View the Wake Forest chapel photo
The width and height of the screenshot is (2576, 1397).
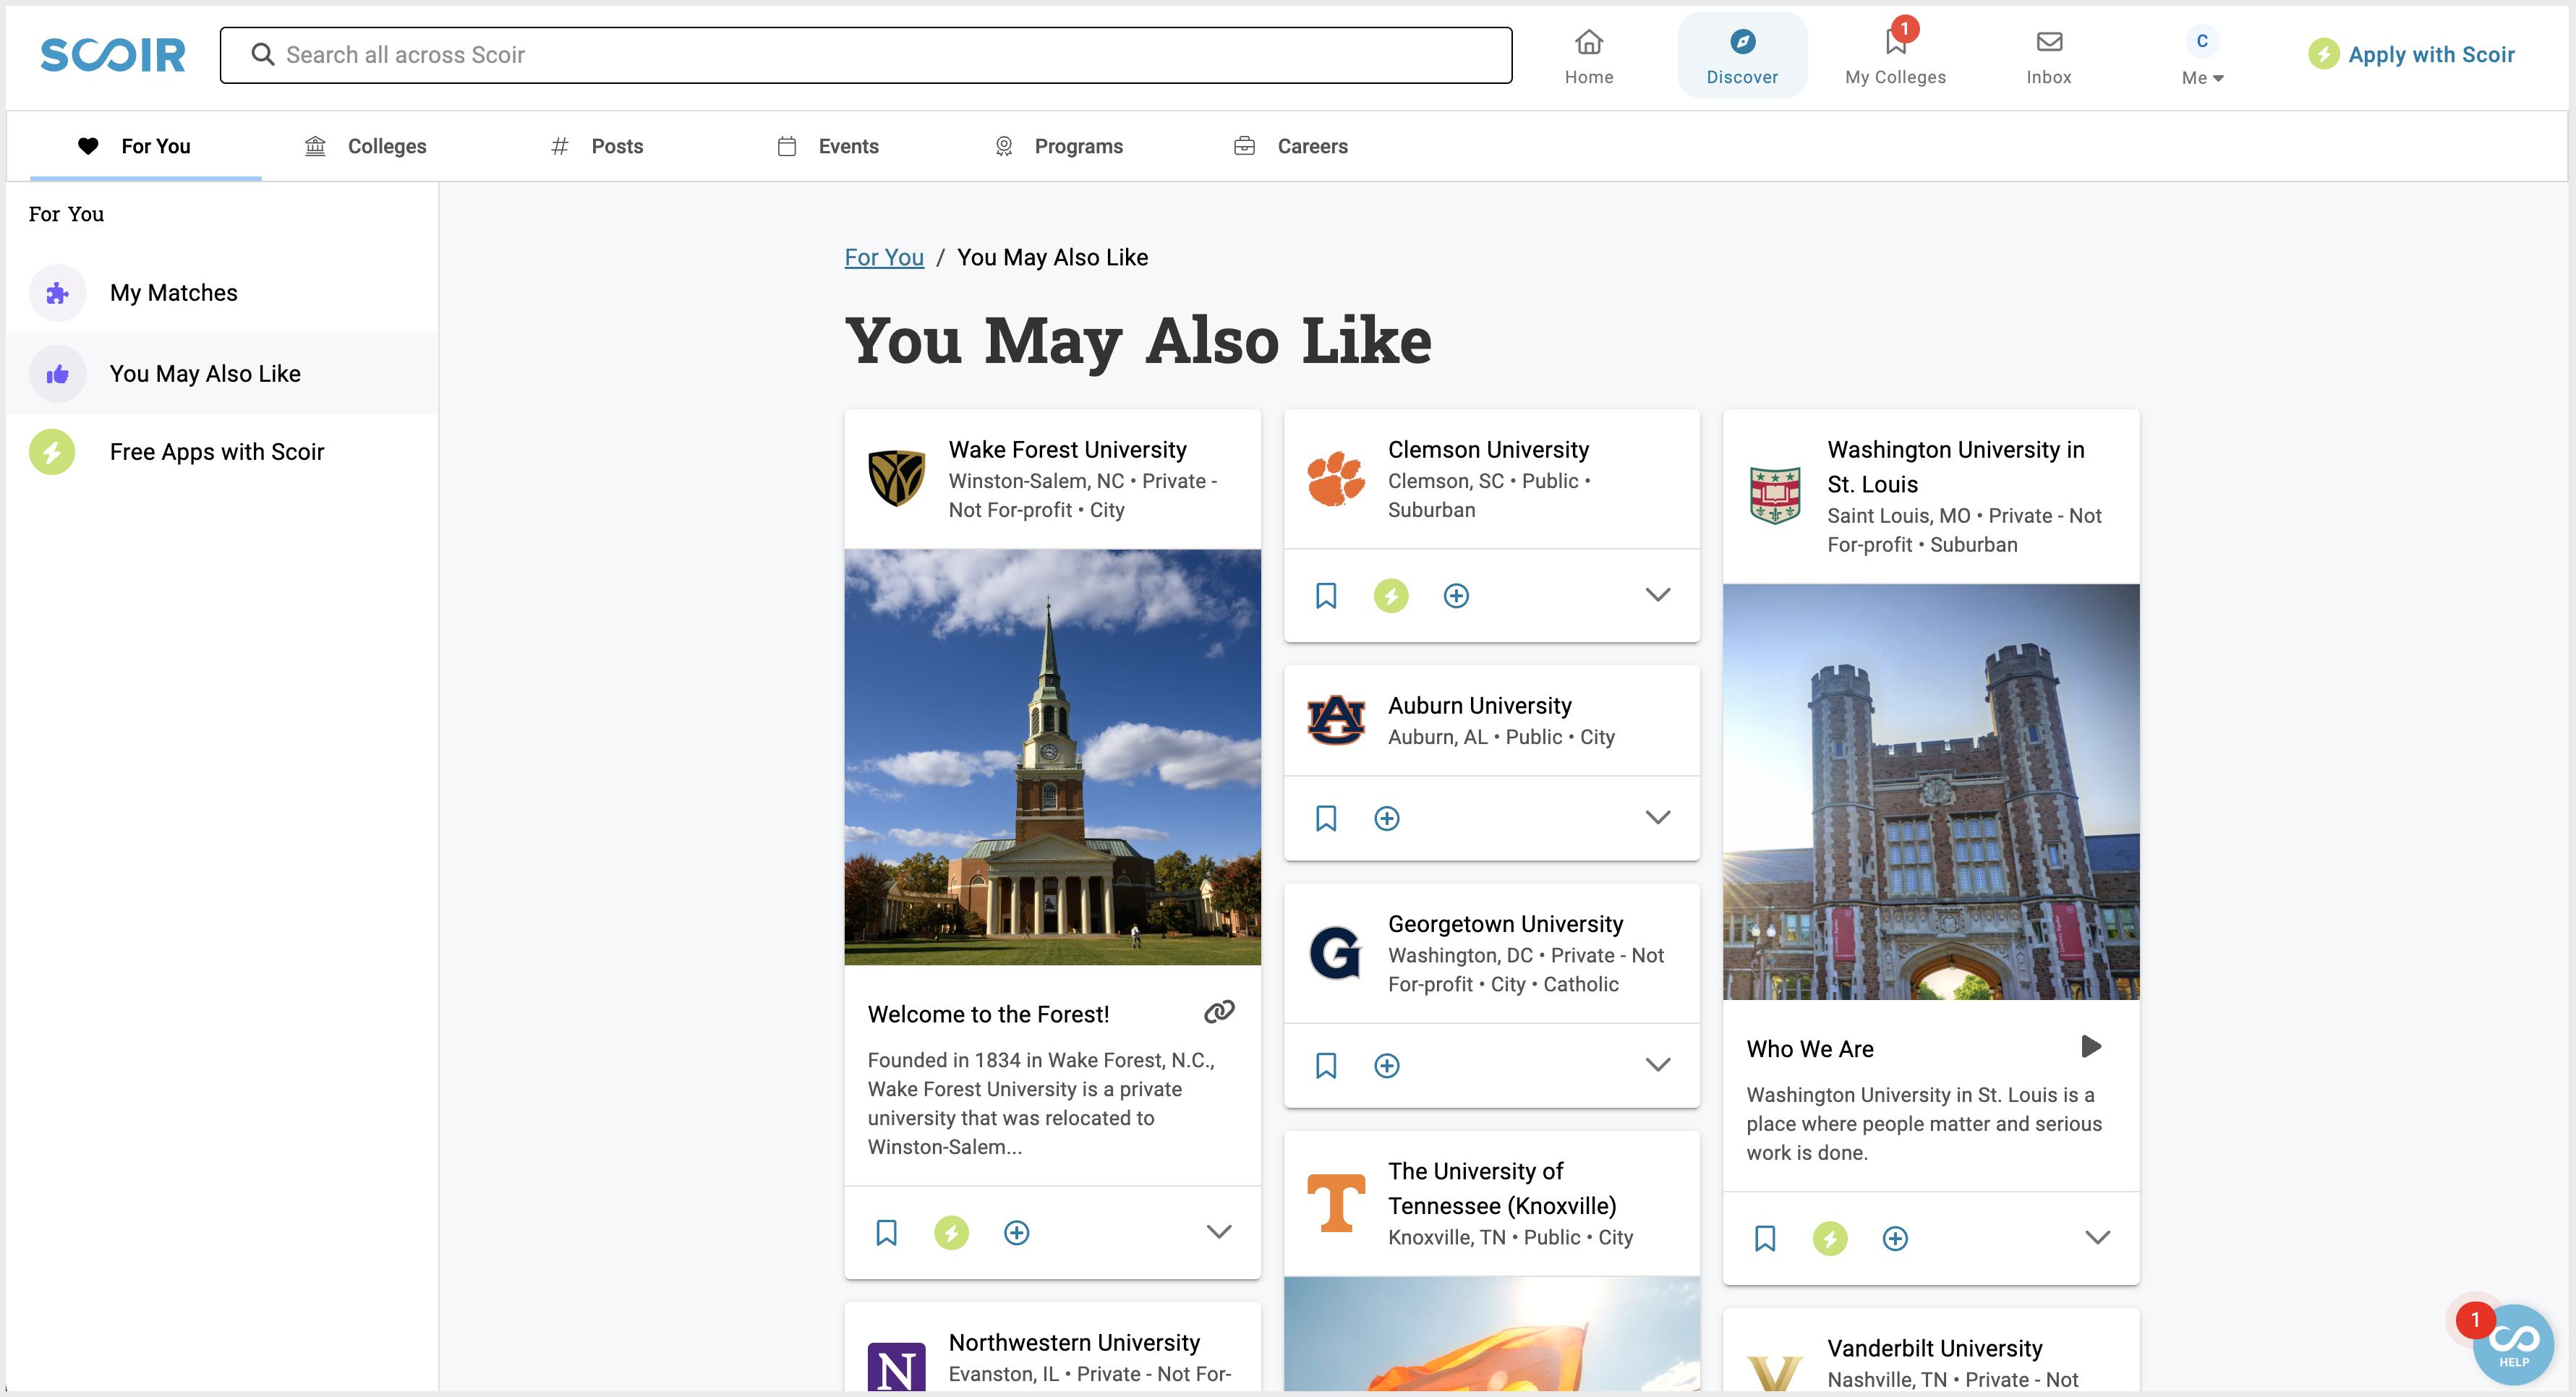tap(1052, 757)
